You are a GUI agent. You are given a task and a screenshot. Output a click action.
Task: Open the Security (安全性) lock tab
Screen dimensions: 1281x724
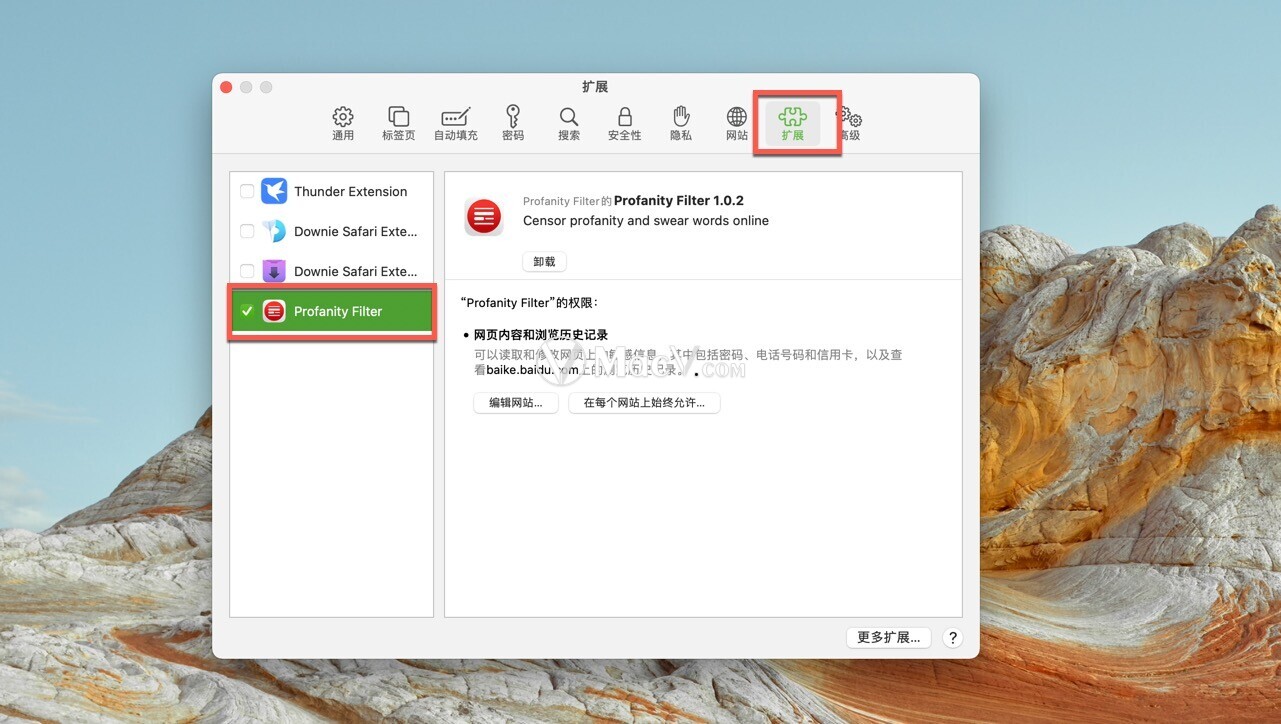pos(625,124)
